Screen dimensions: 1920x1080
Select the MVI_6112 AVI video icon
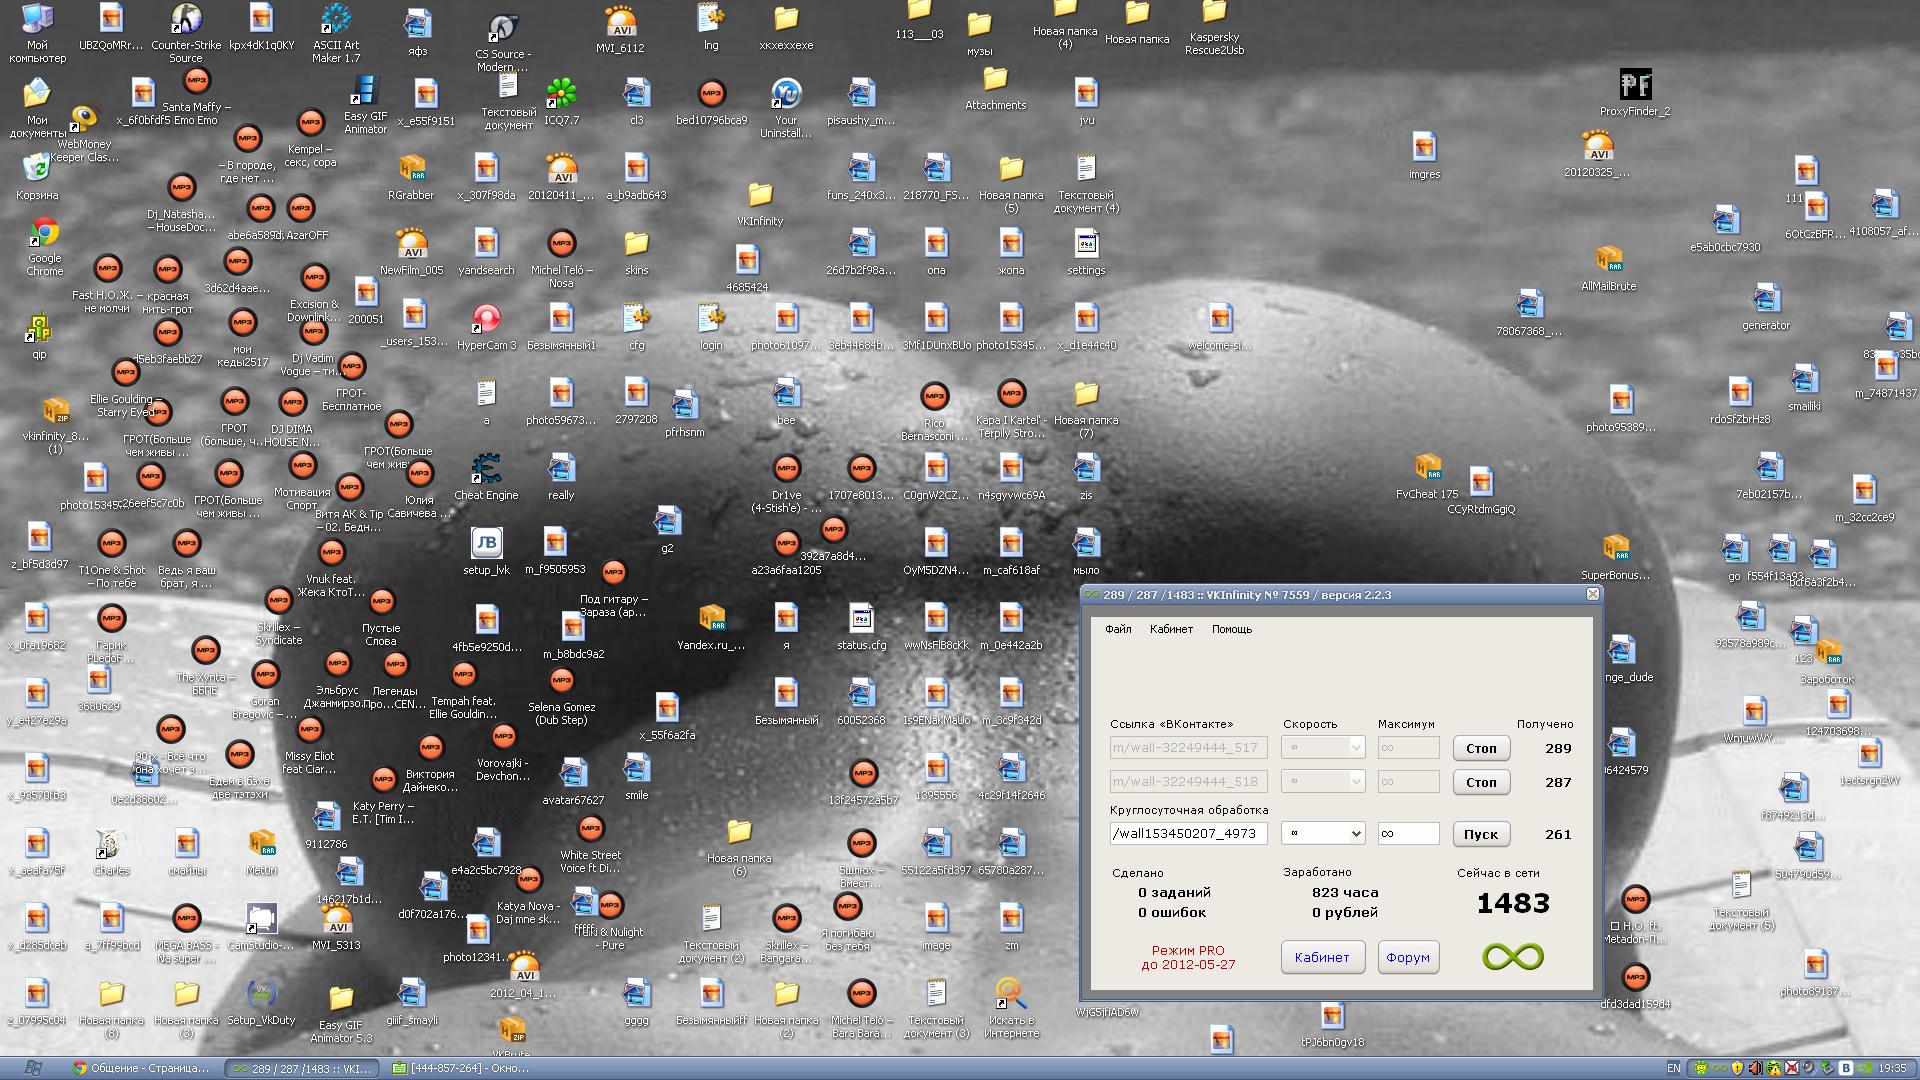[x=620, y=29]
